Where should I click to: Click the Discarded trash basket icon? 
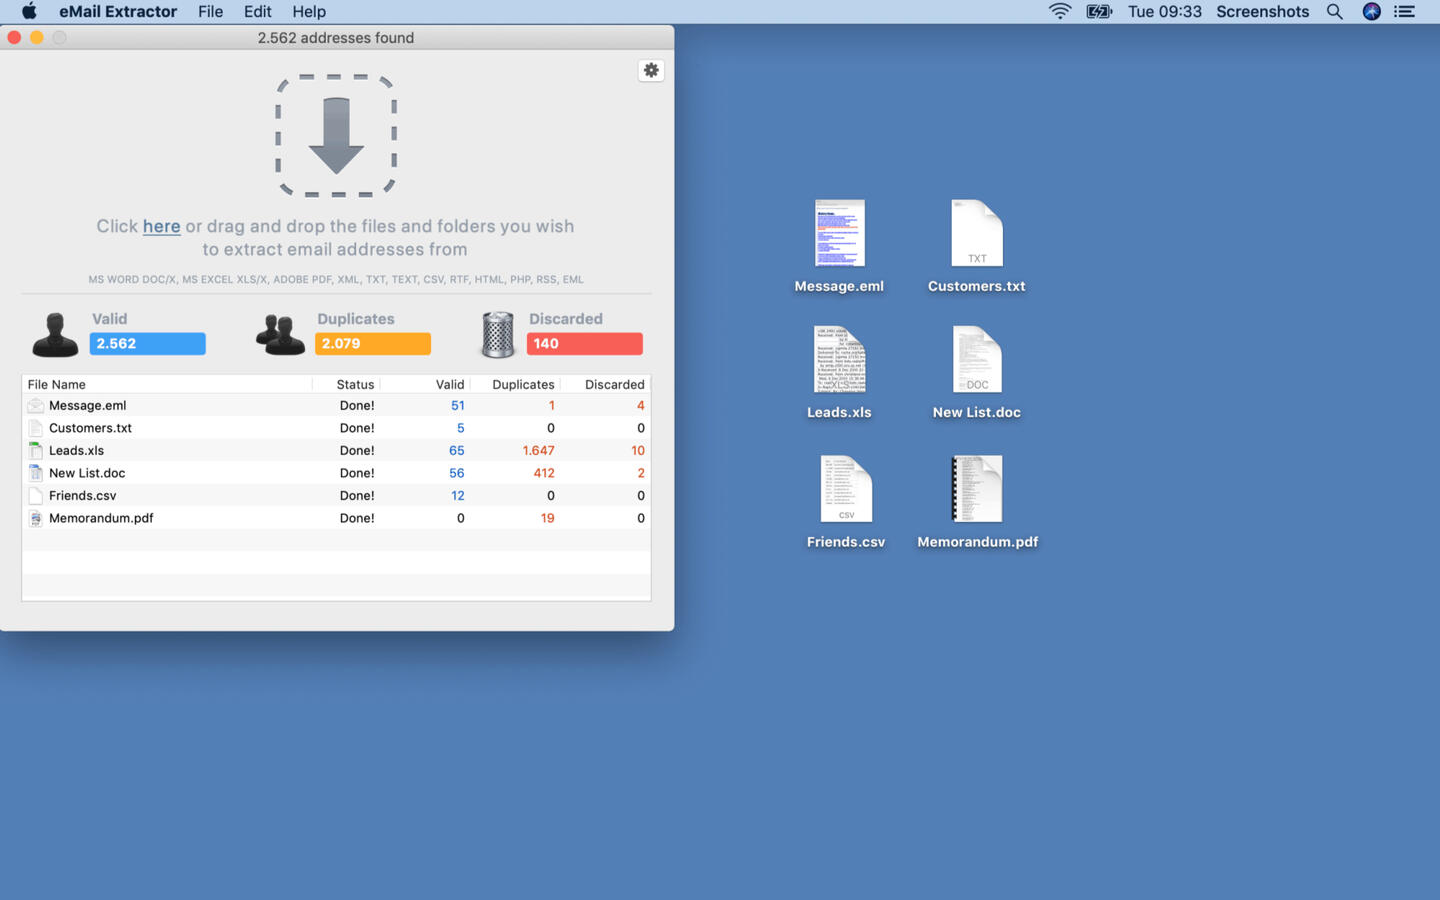tap(497, 333)
